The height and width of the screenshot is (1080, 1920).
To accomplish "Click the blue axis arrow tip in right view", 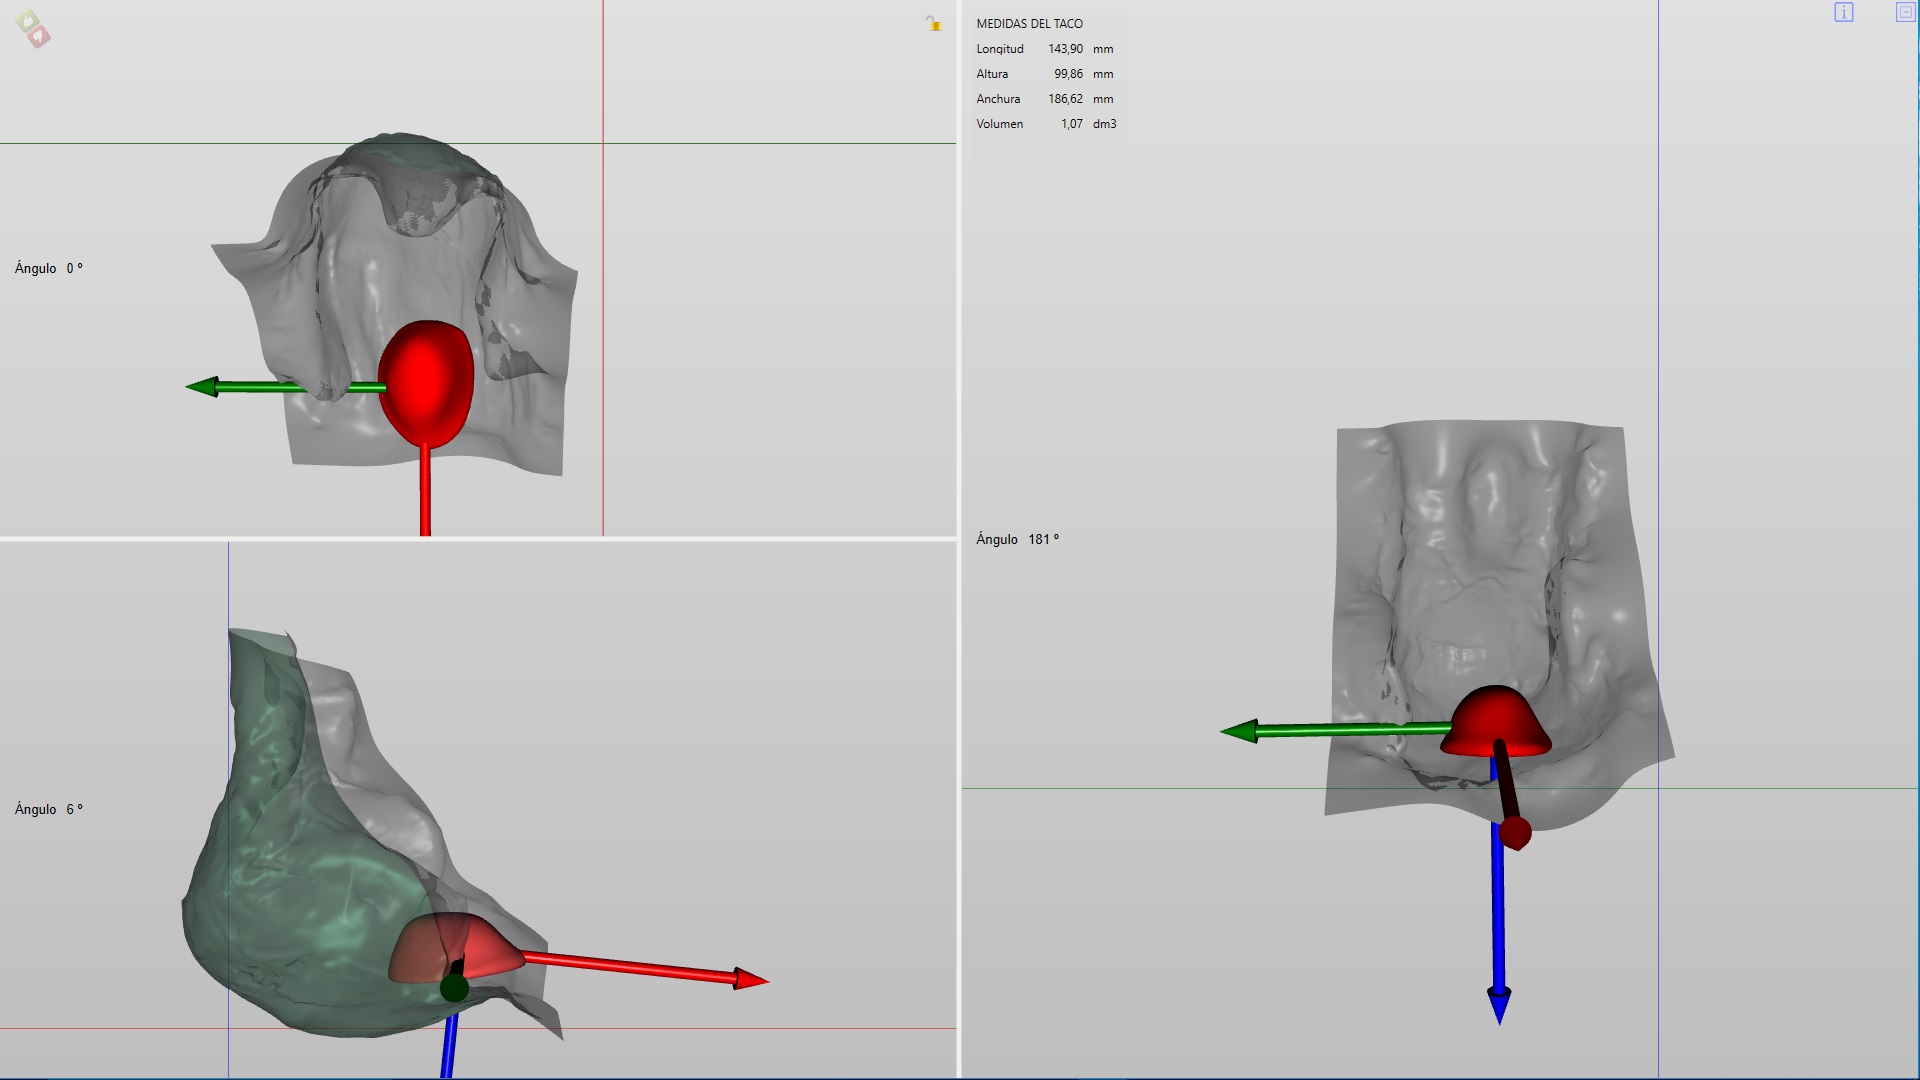I will click(x=1499, y=1005).
